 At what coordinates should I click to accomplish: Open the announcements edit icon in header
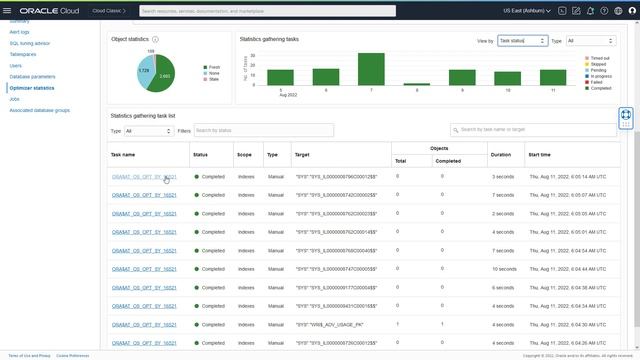[576, 11]
